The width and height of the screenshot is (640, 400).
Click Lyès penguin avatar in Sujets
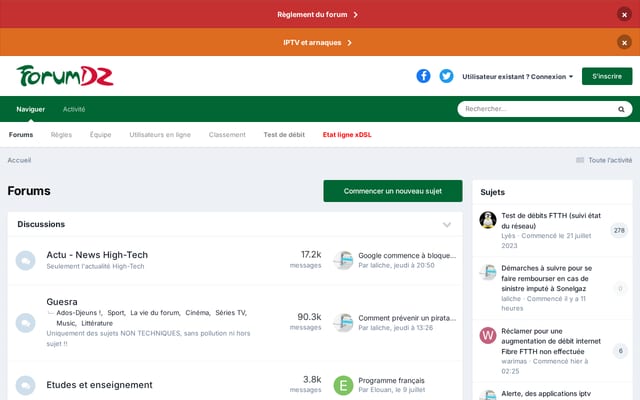(x=488, y=220)
